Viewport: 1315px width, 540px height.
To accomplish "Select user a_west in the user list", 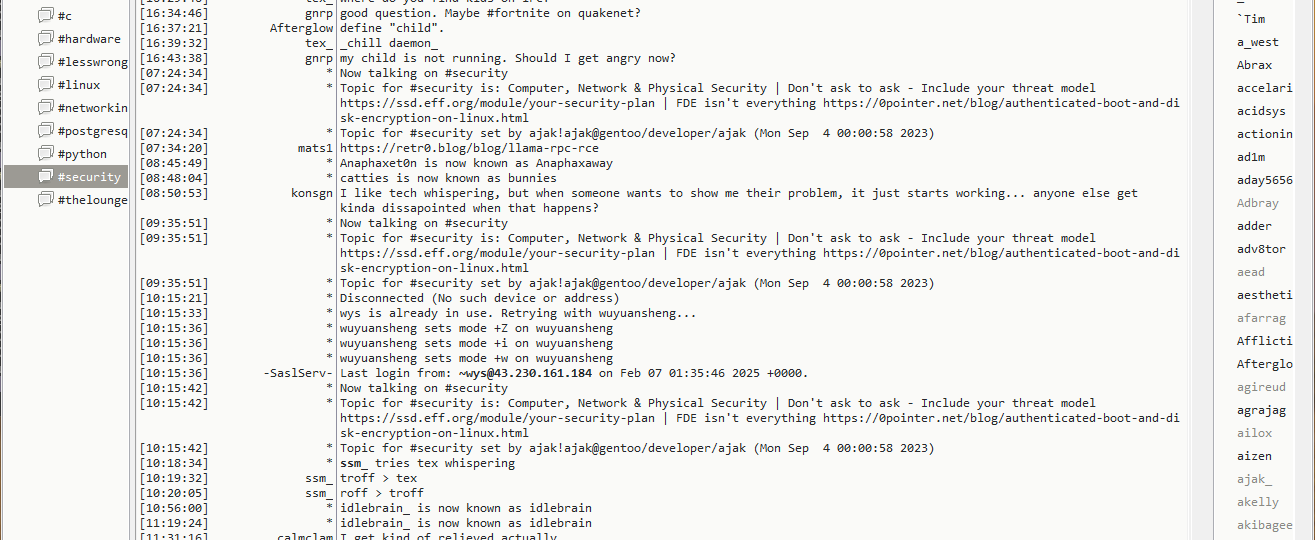I will [1257, 42].
